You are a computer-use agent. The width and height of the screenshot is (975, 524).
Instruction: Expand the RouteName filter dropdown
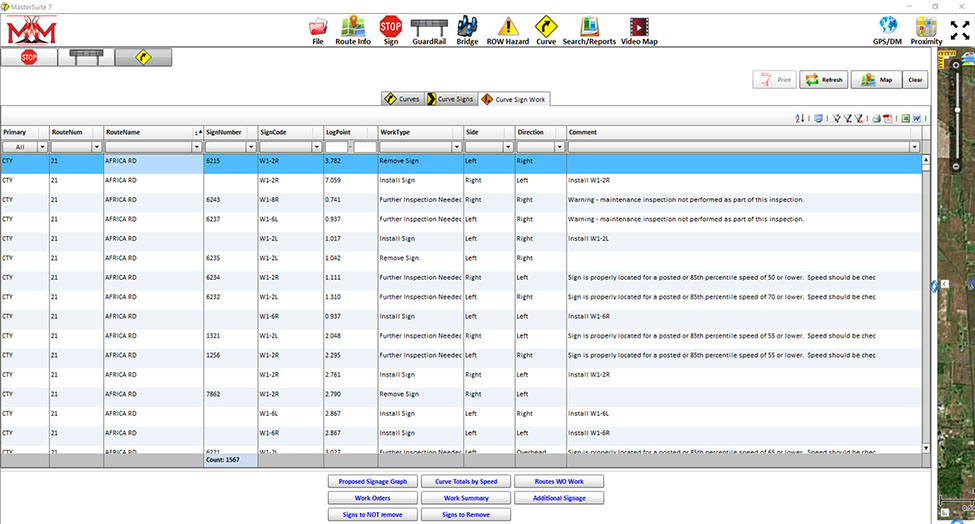pyautogui.click(x=197, y=147)
